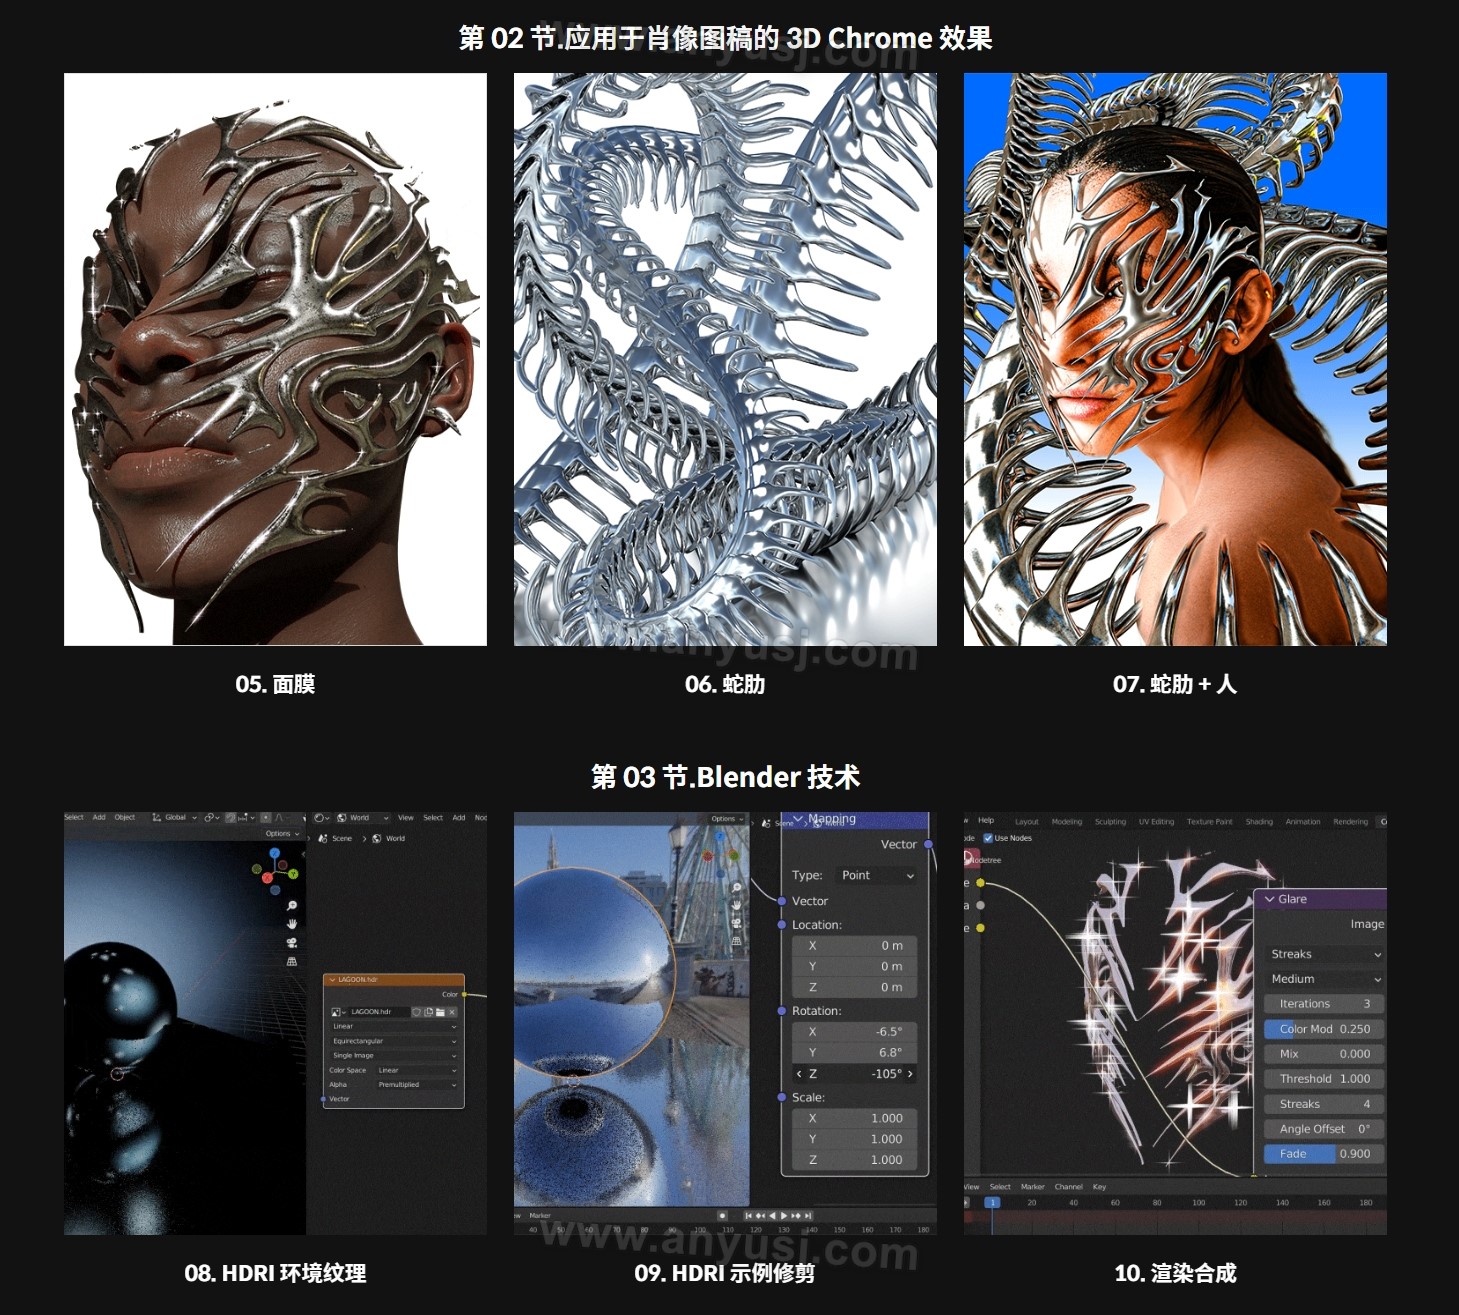This screenshot has width=1459, height=1315.
Task: Open the Equirectangular projection dropdown
Action: point(394,1041)
